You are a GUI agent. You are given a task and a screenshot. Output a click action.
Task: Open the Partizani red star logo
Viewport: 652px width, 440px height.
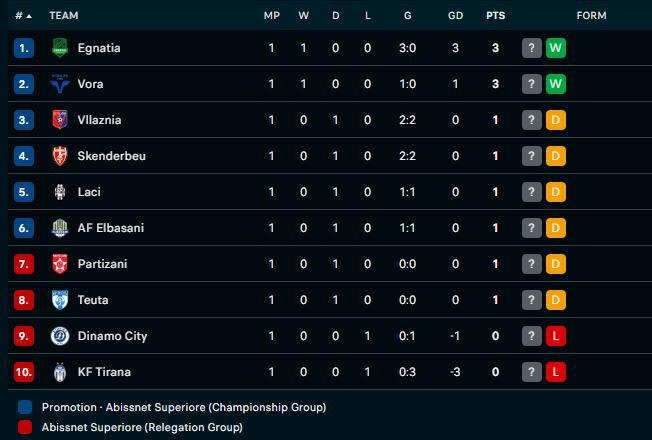point(60,264)
